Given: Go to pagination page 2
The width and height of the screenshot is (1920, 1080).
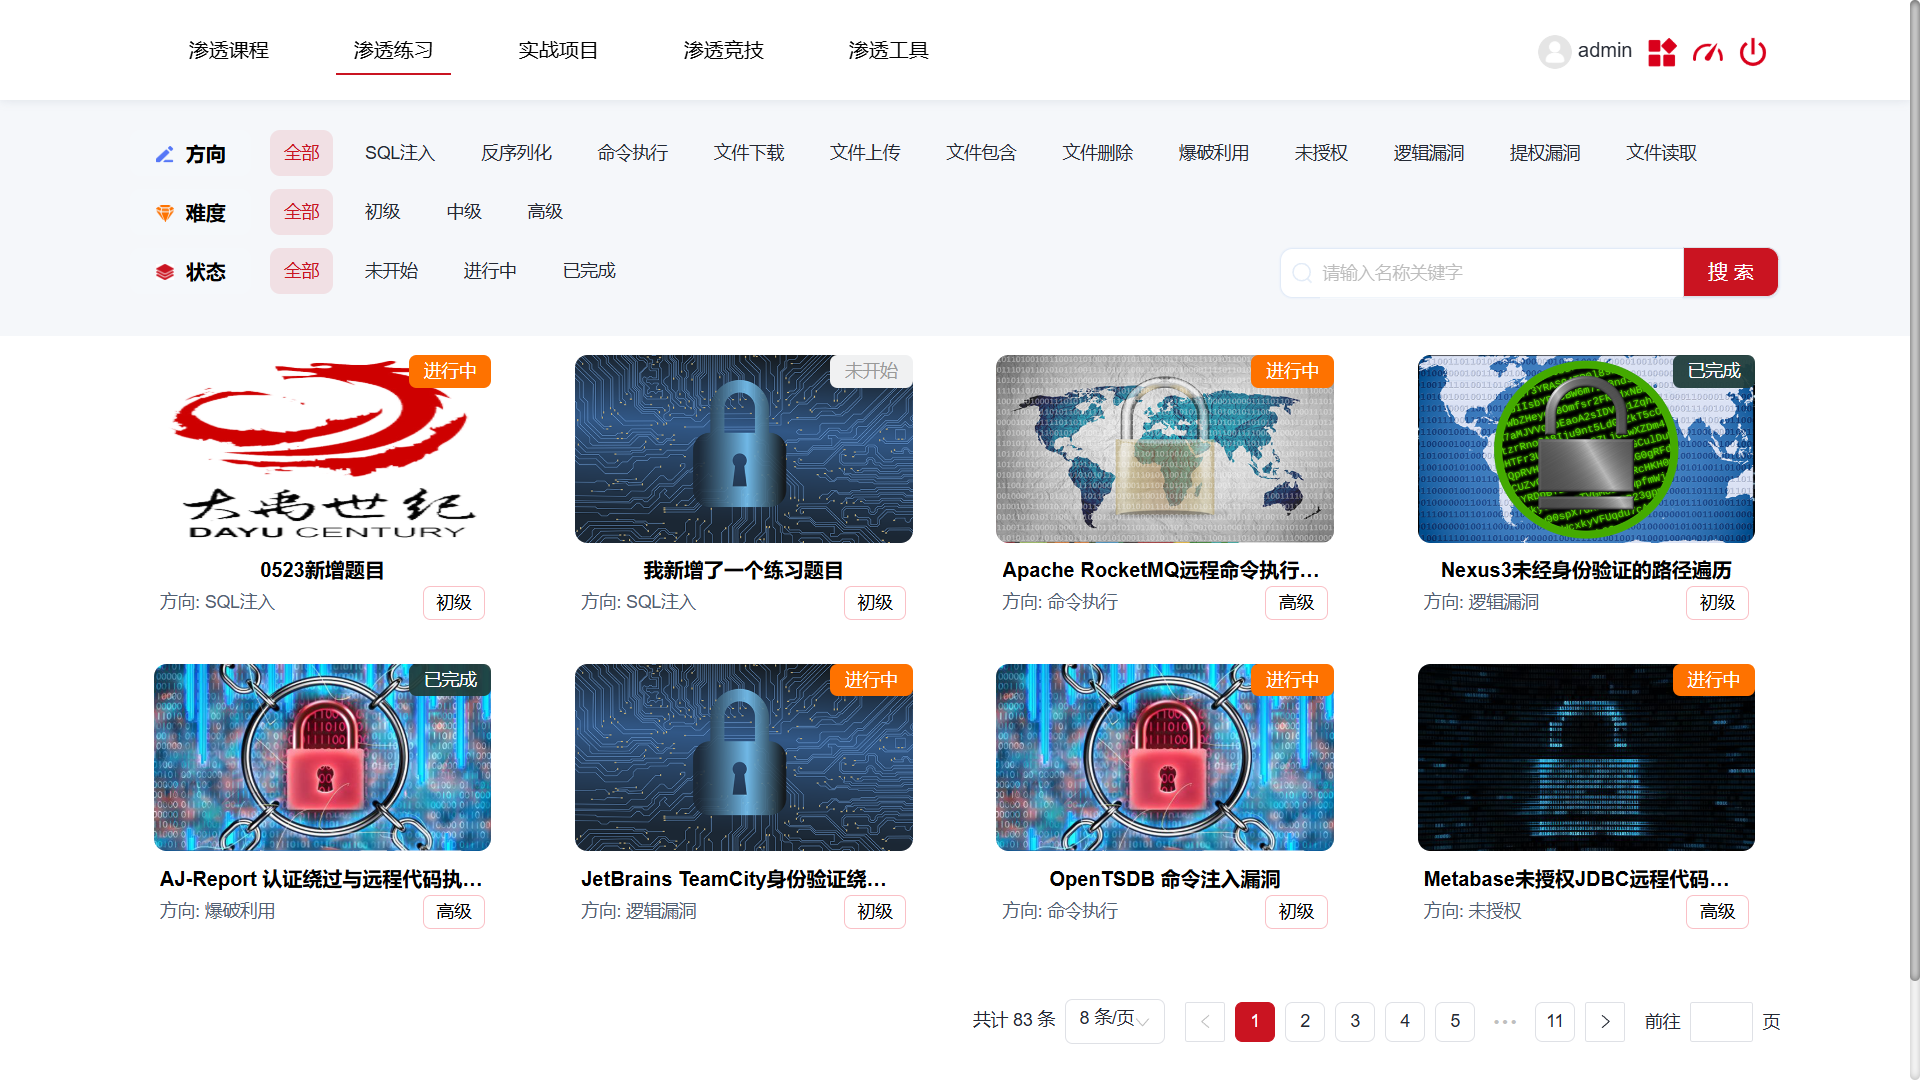Looking at the screenshot, I should pos(1305,1021).
